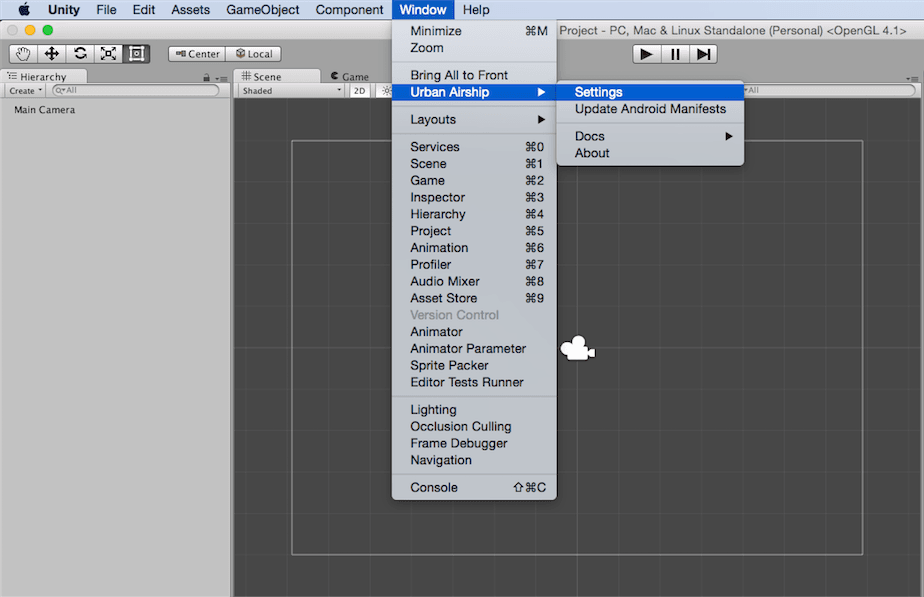The width and height of the screenshot is (924, 597).
Task: Open the Create dropdown in Hierarchy
Action: 26,91
